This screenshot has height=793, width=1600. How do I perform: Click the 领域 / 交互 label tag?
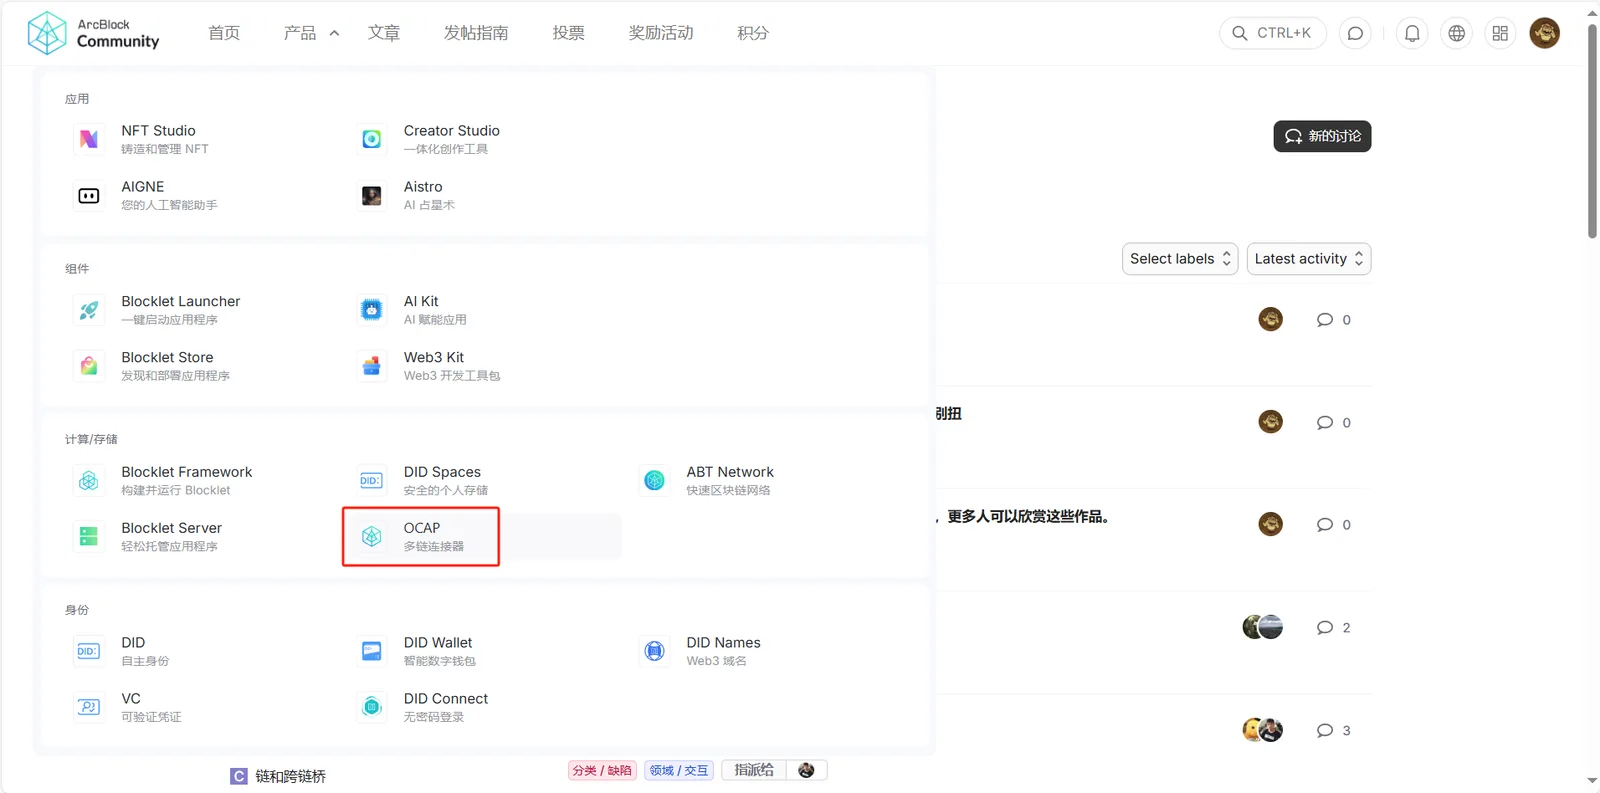[x=679, y=770]
